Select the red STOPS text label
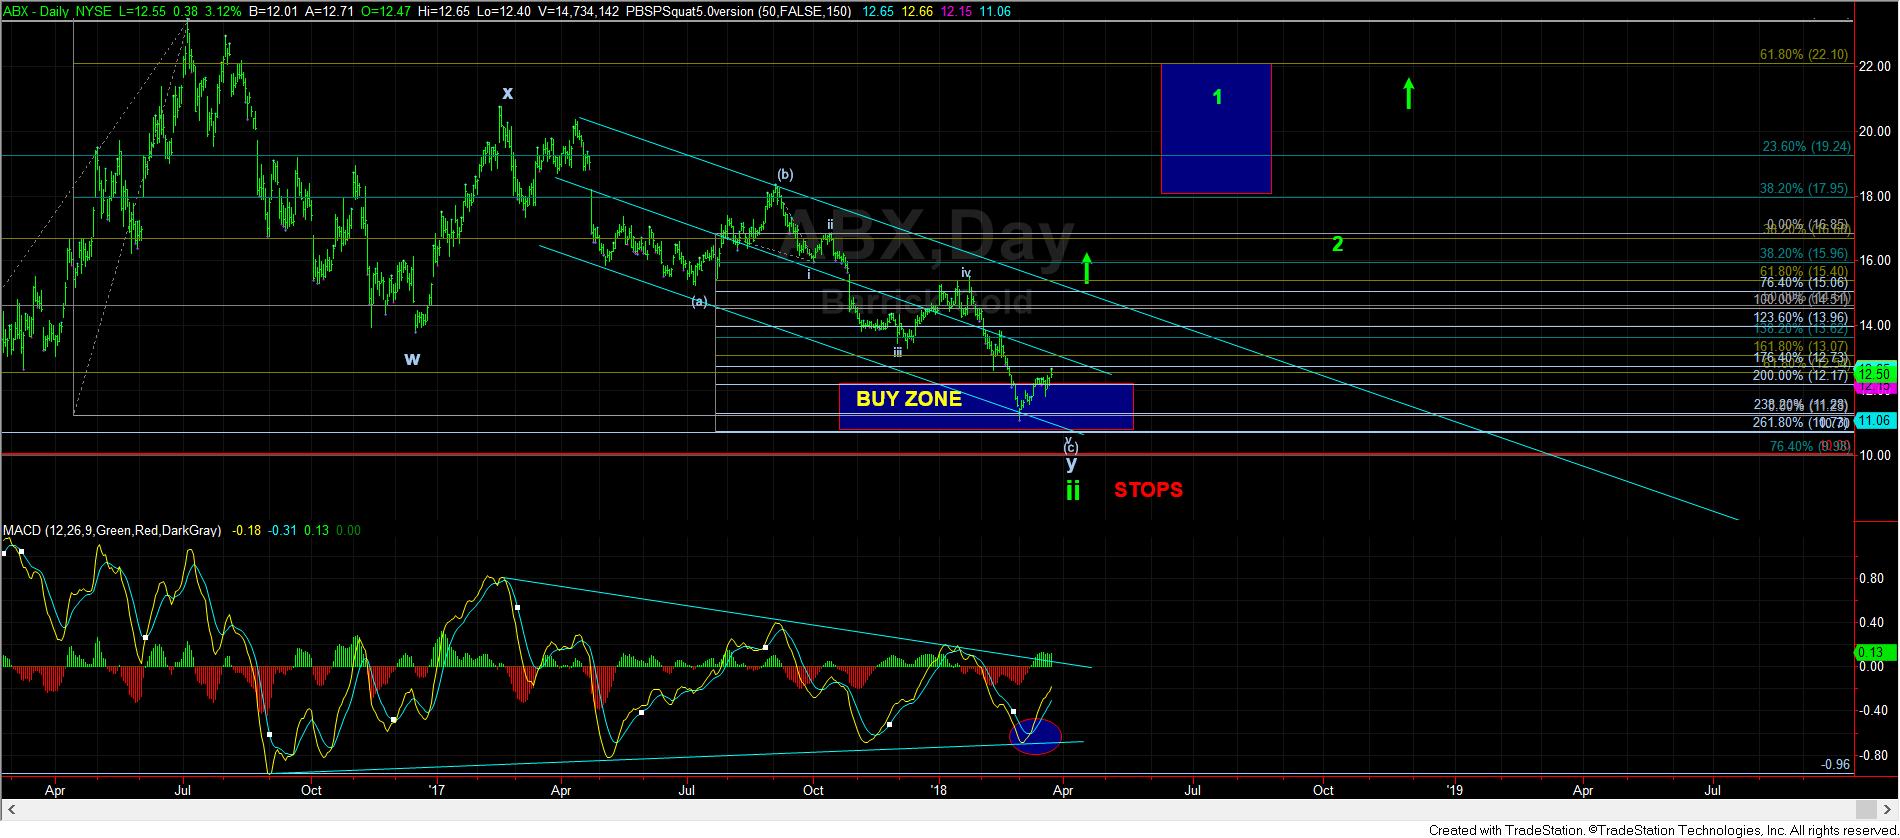This screenshot has width=1900, height=838. pyautogui.click(x=1148, y=490)
